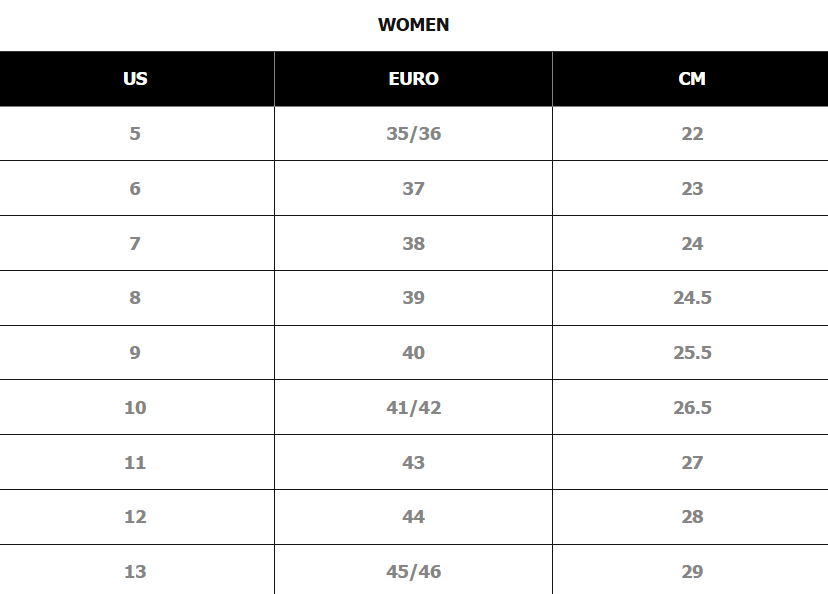Click the Euro size 39 cell
The width and height of the screenshot is (828, 594).
pos(413,298)
